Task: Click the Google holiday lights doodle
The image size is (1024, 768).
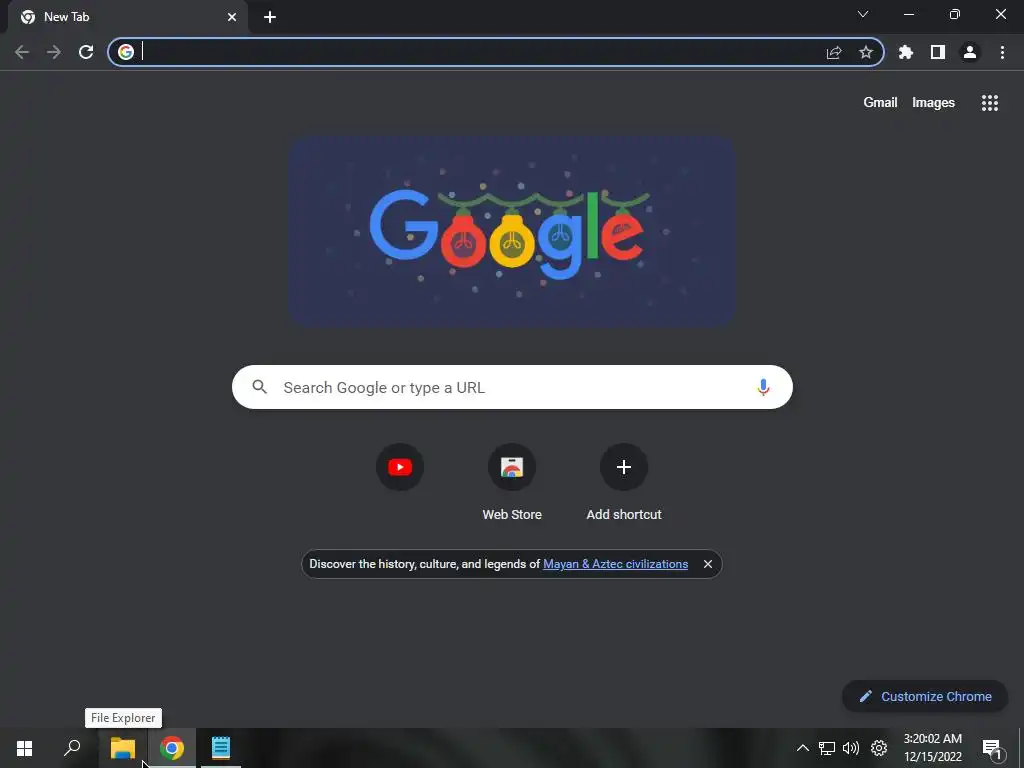Action: click(x=513, y=231)
